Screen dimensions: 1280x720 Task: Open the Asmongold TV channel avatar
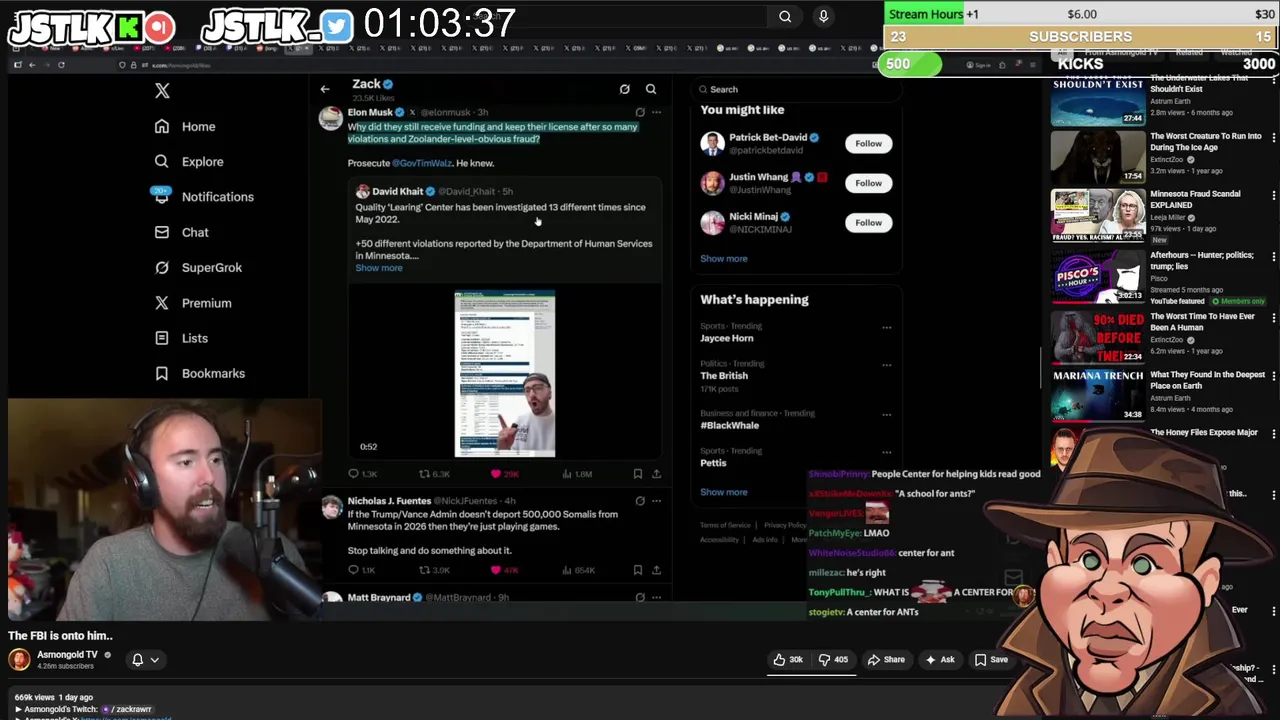coord(19,660)
